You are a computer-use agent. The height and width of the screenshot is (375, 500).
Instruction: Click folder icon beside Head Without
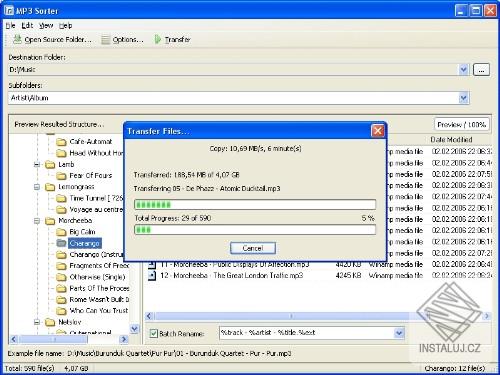61,153
